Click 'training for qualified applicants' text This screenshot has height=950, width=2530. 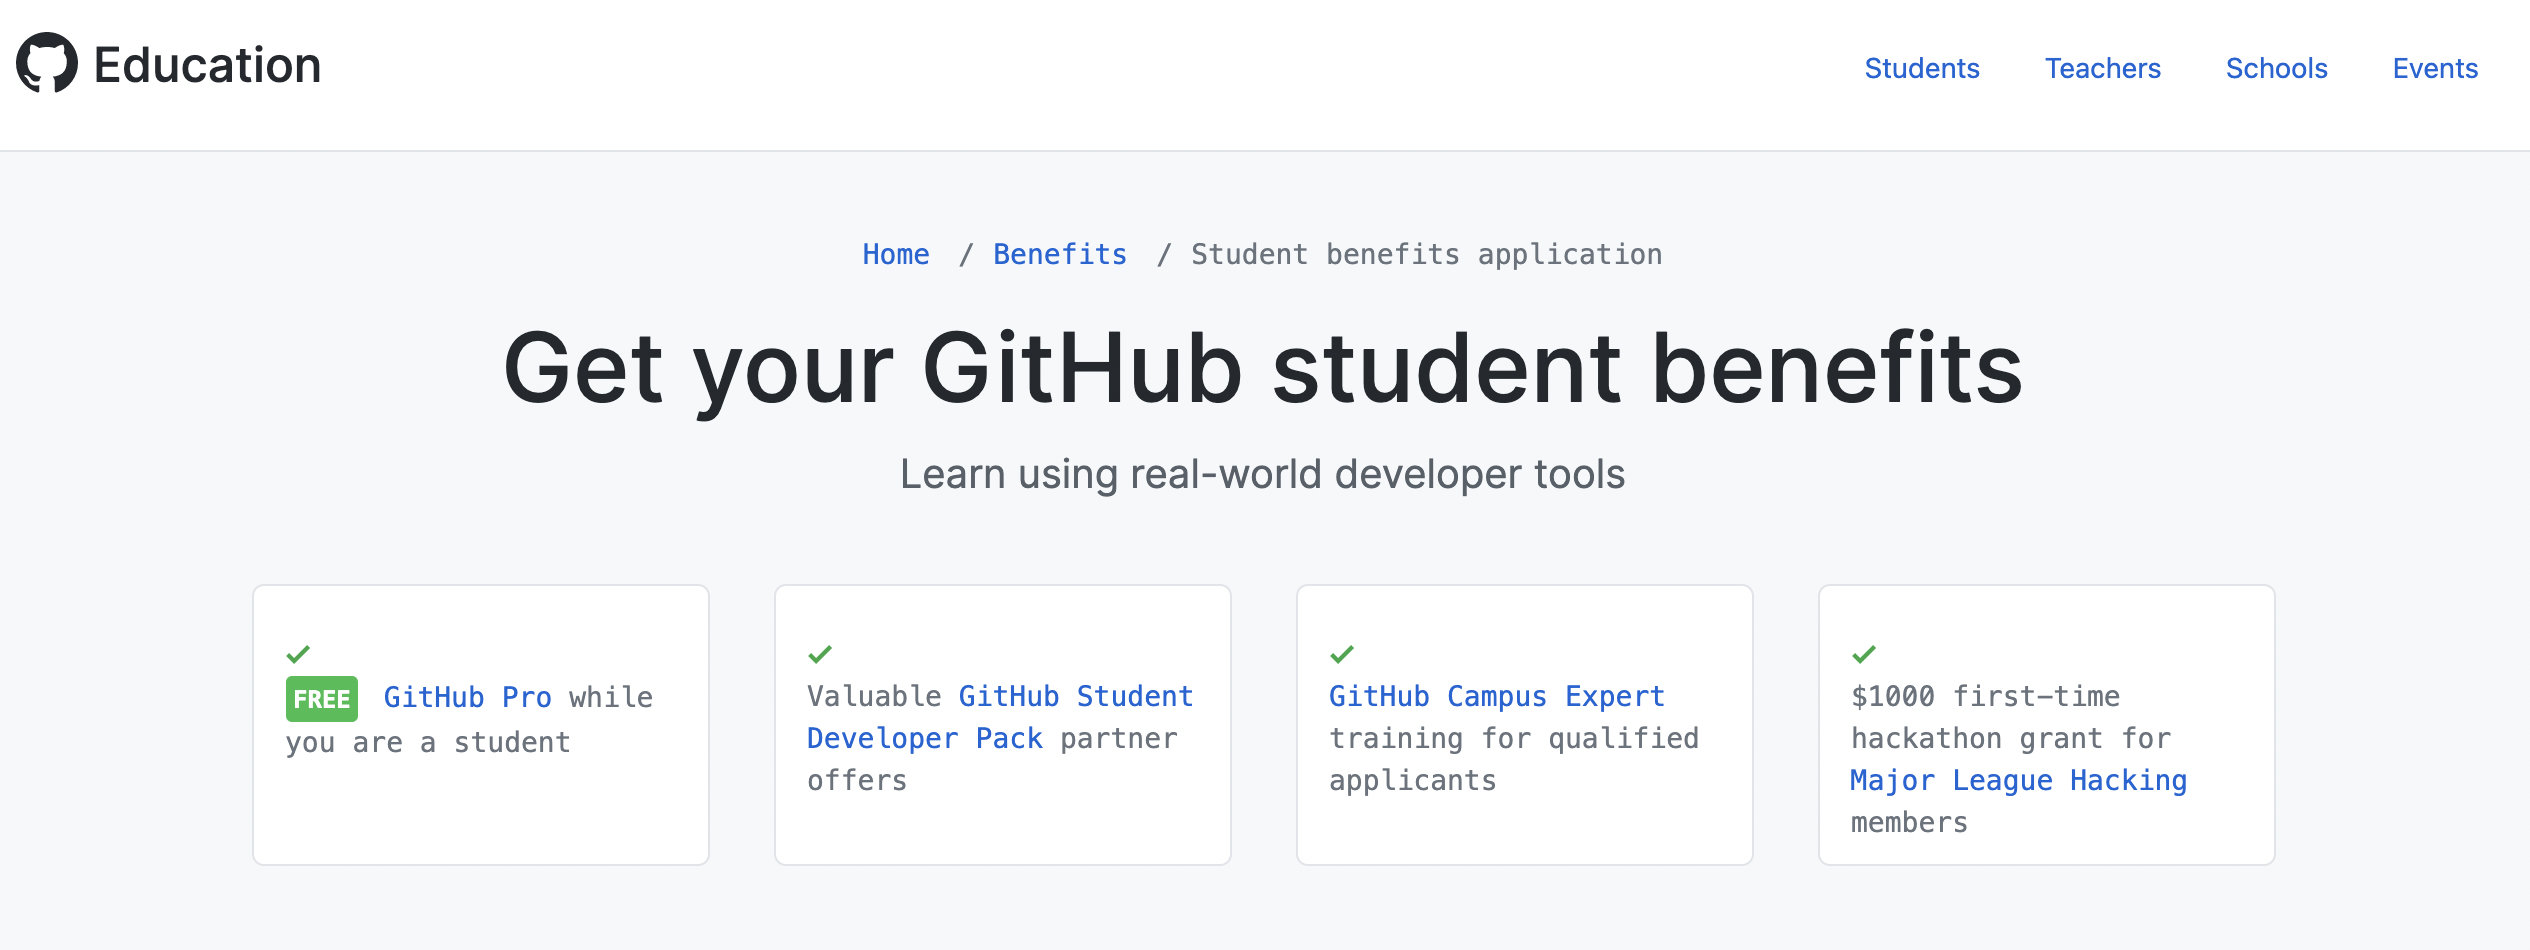1514,759
